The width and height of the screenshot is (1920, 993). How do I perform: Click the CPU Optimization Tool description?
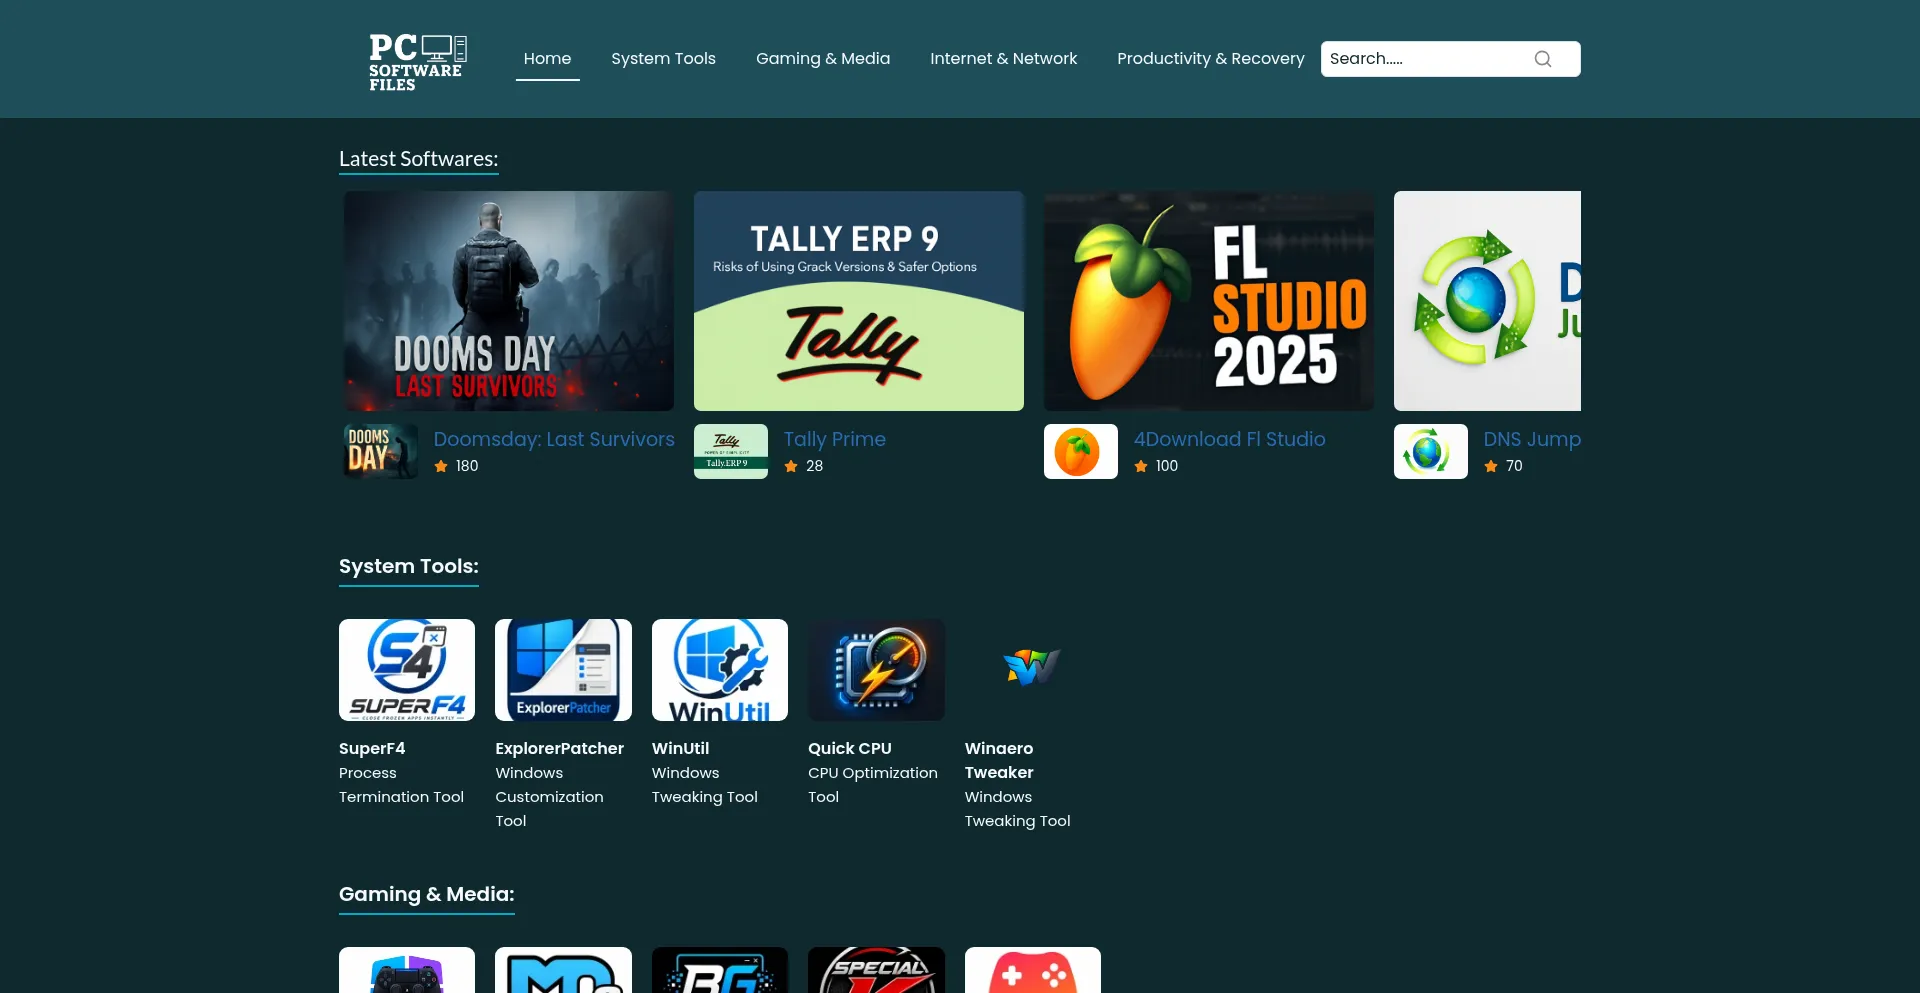873,785
